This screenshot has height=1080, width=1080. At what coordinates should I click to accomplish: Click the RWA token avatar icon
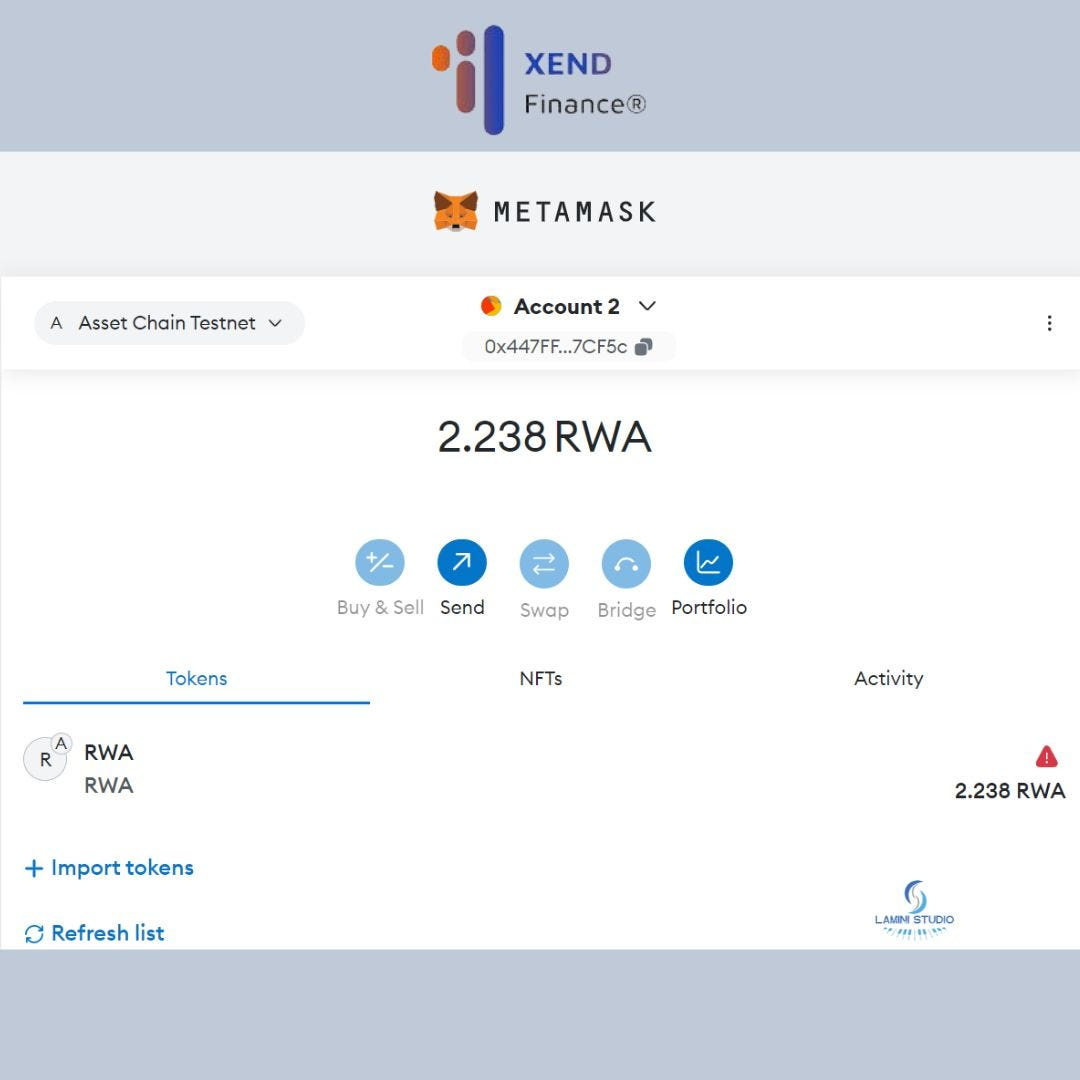45,758
